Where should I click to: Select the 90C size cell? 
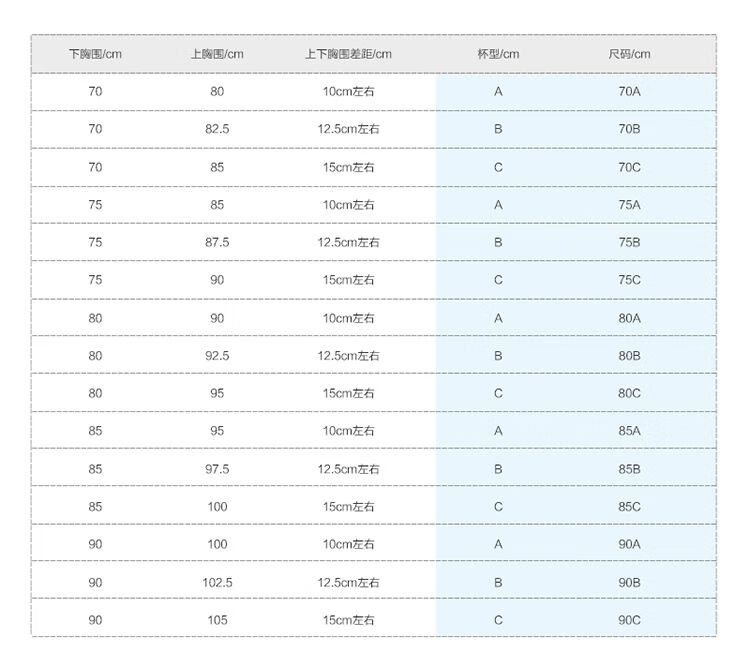(629, 620)
